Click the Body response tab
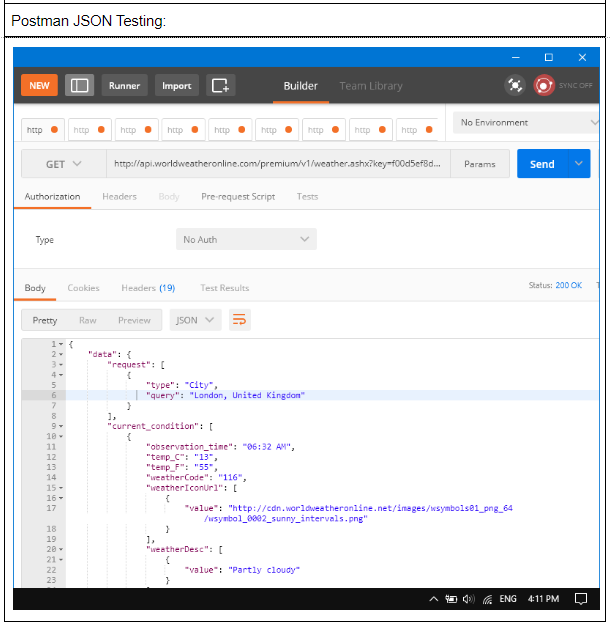Screen dimensions: 610x627 [35, 288]
